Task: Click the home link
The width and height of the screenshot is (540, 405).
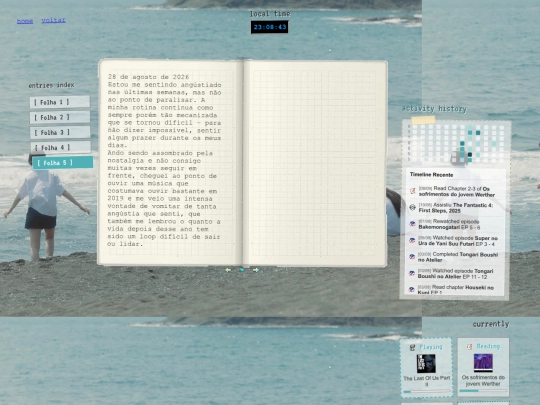Action: point(25,21)
